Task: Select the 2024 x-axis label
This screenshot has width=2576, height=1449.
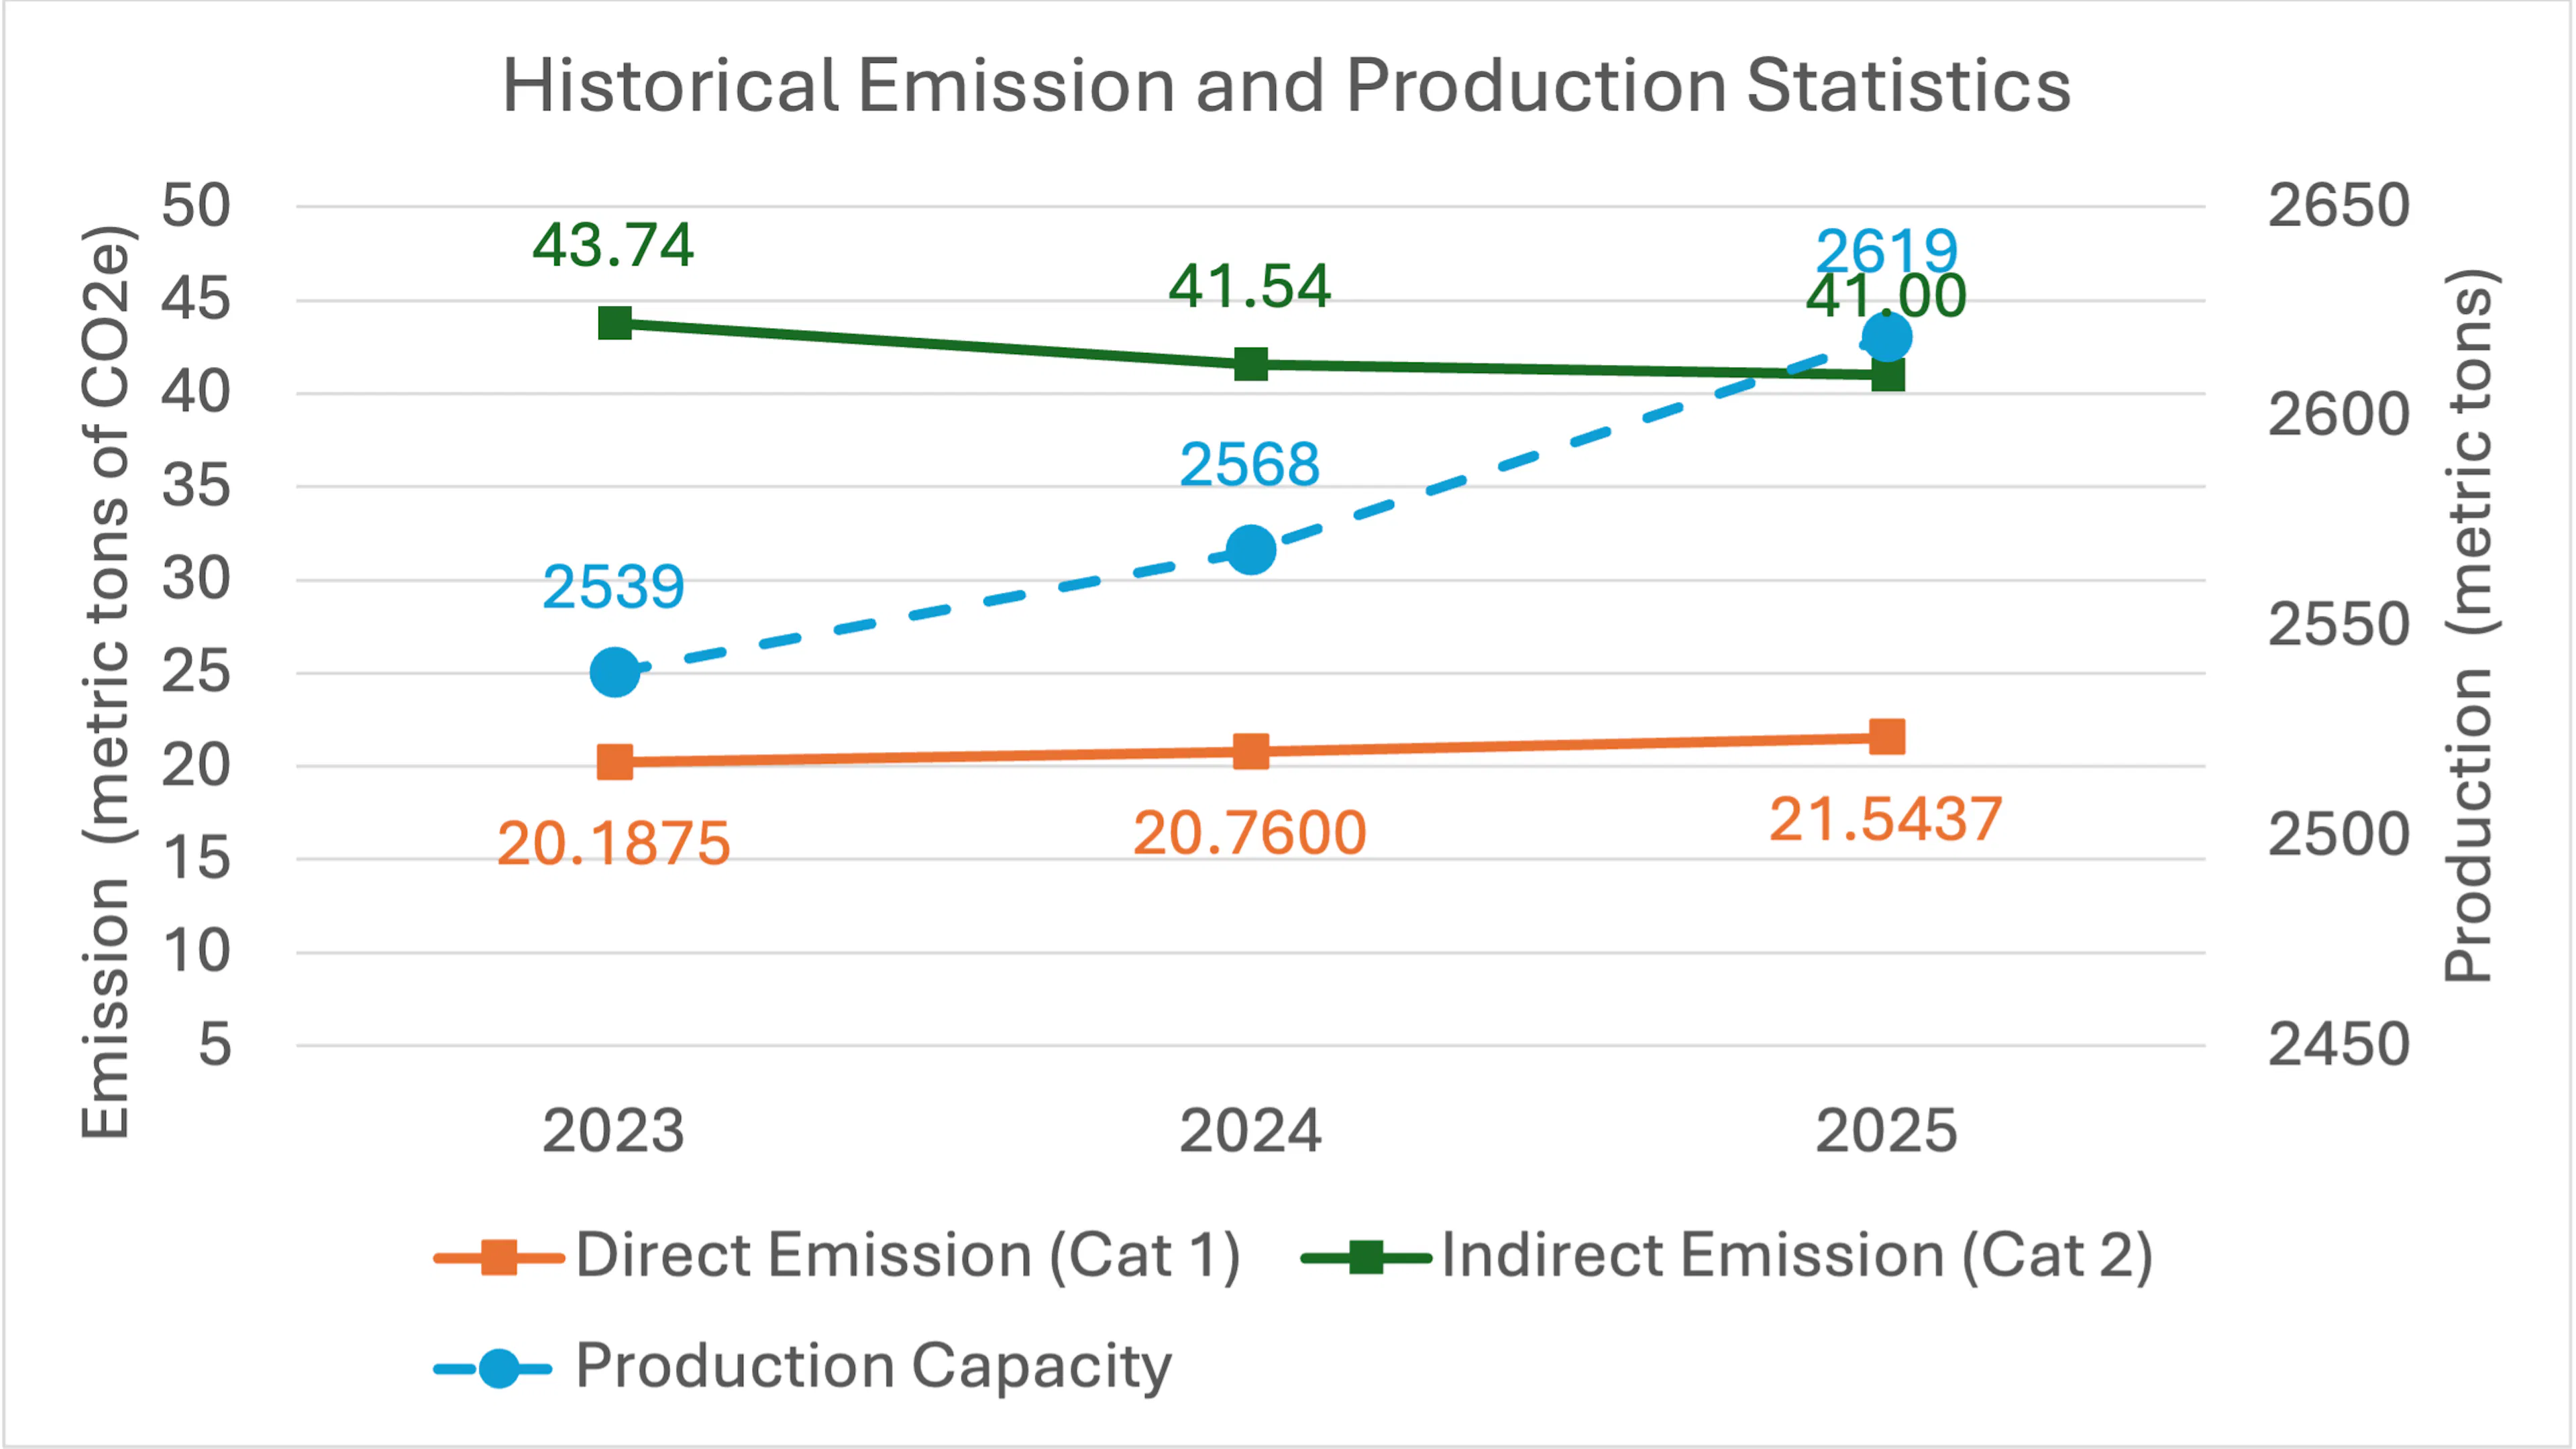Action: click(x=1250, y=1132)
